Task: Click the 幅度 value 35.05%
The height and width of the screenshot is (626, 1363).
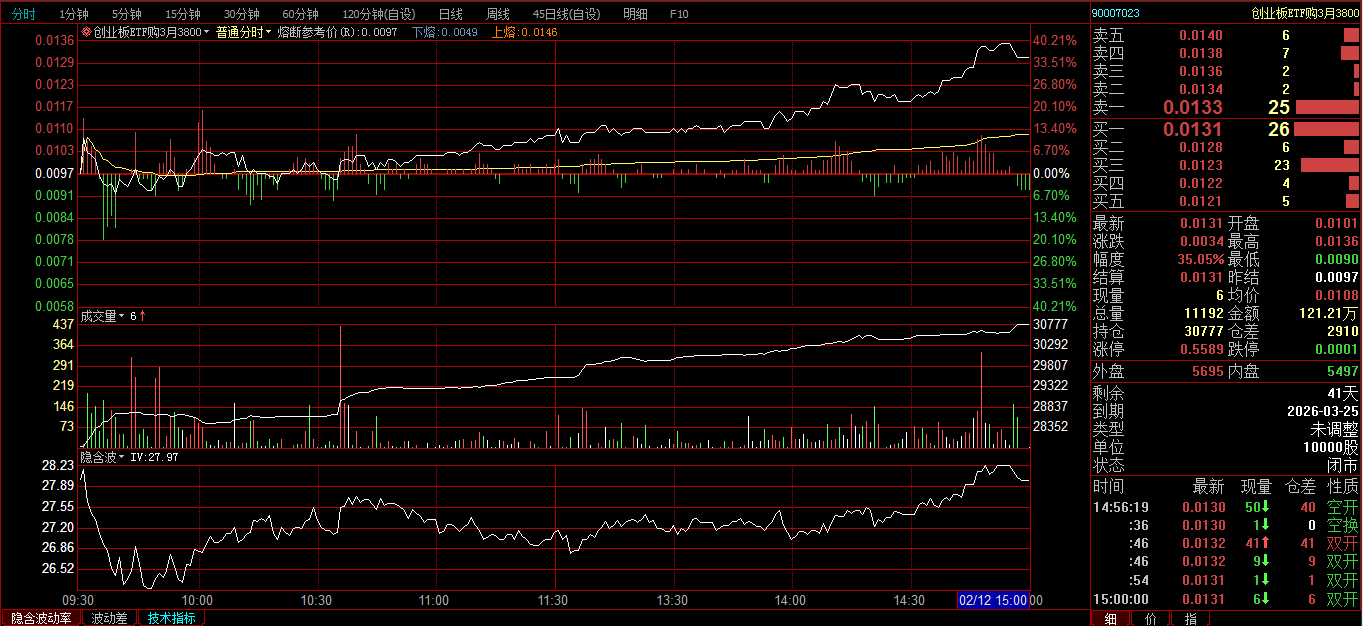Action: 1200,259
